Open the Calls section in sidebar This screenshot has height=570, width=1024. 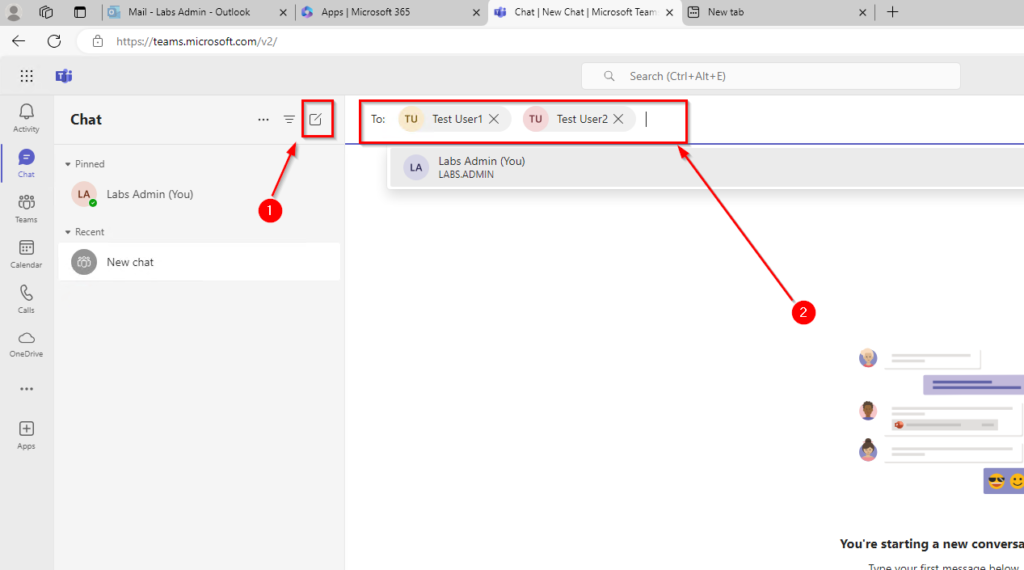click(x=26, y=299)
